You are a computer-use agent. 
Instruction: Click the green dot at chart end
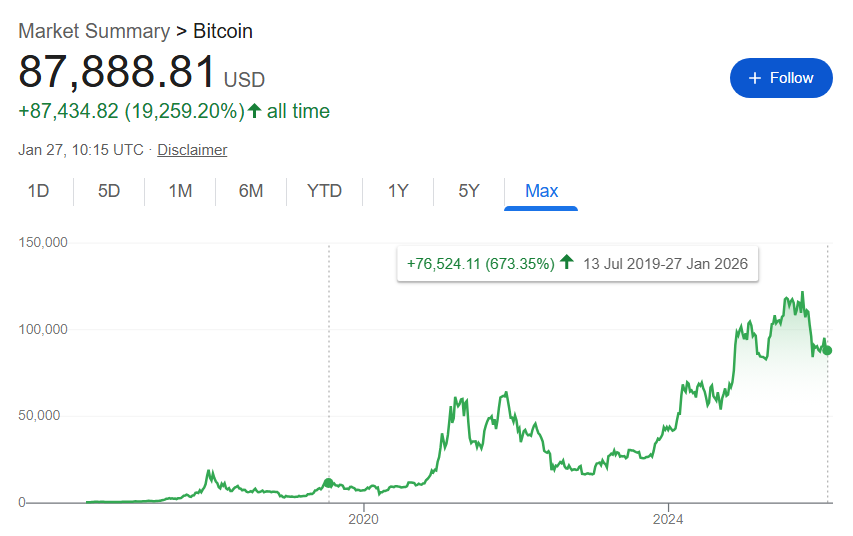pyautogui.click(x=827, y=350)
